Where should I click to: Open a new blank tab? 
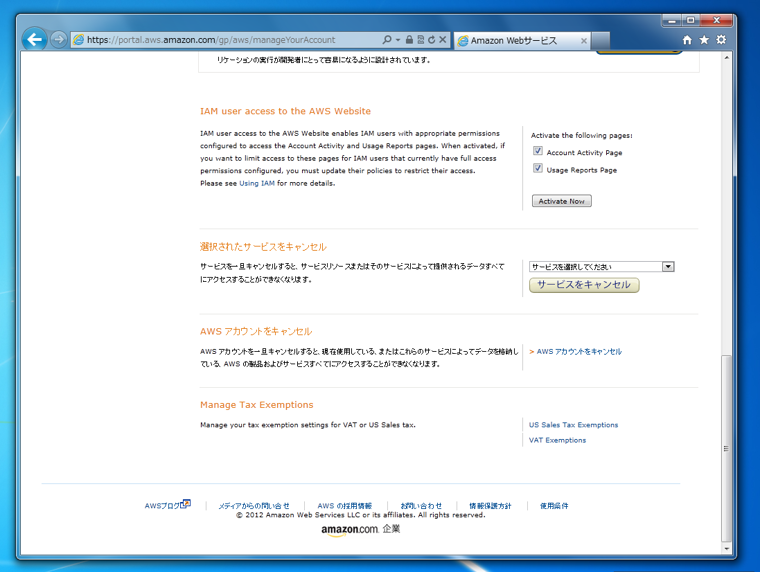pos(601,41)
